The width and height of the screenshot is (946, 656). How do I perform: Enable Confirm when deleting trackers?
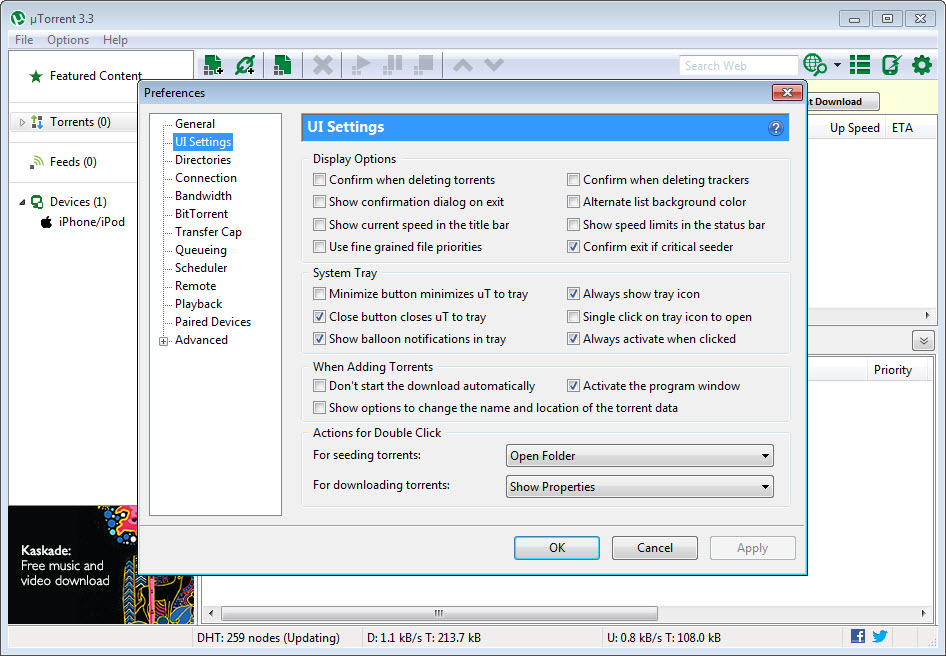pos(573,180)
